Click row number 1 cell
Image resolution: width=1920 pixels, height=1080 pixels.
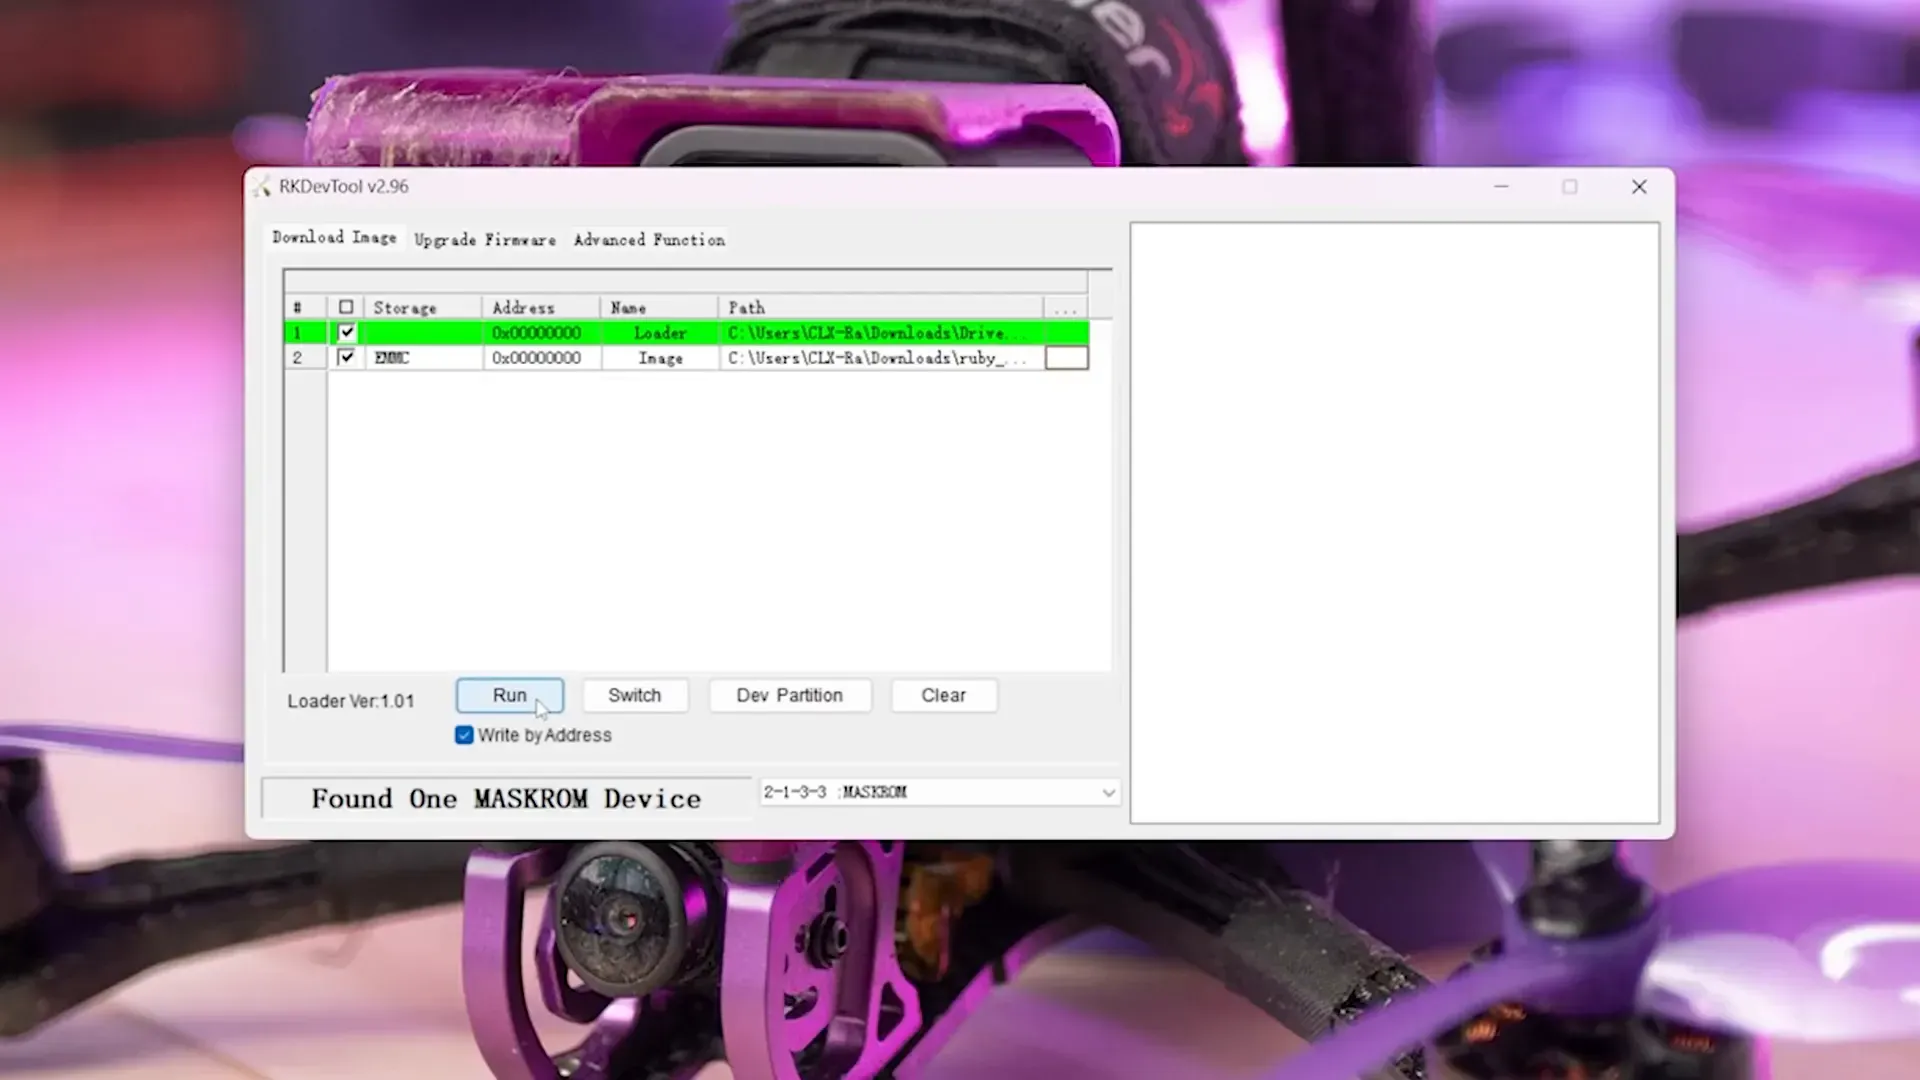tap(305, 333)
